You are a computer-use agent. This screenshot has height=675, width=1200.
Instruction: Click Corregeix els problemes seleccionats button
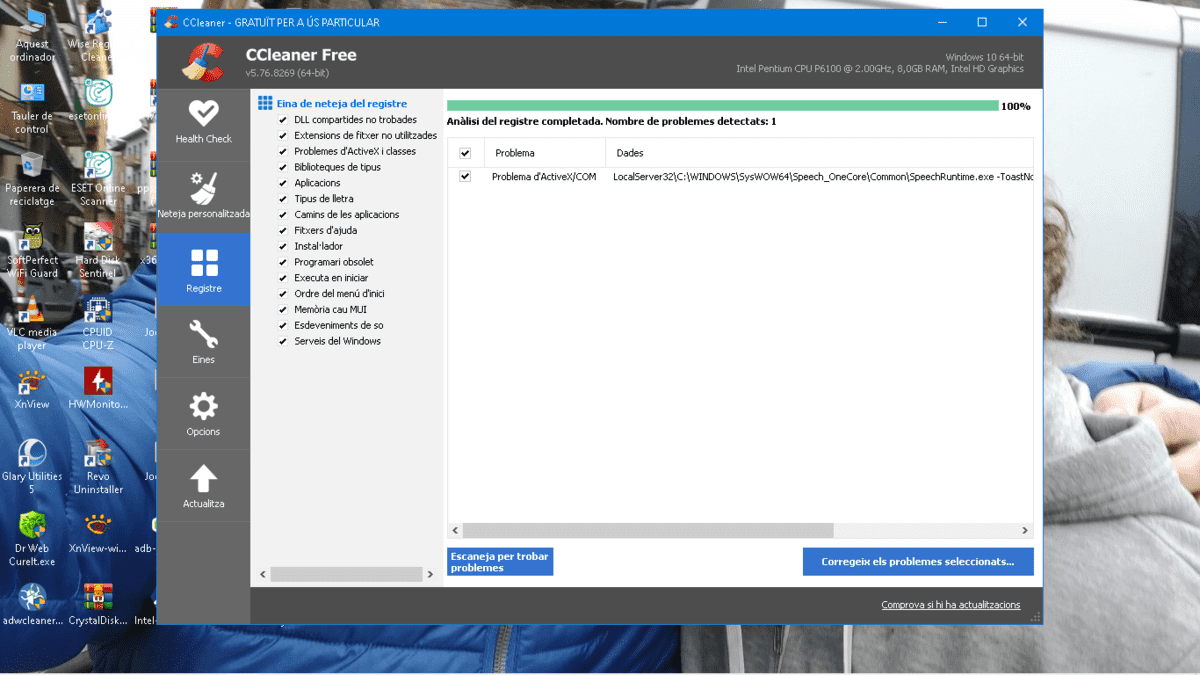coord(918,562)
